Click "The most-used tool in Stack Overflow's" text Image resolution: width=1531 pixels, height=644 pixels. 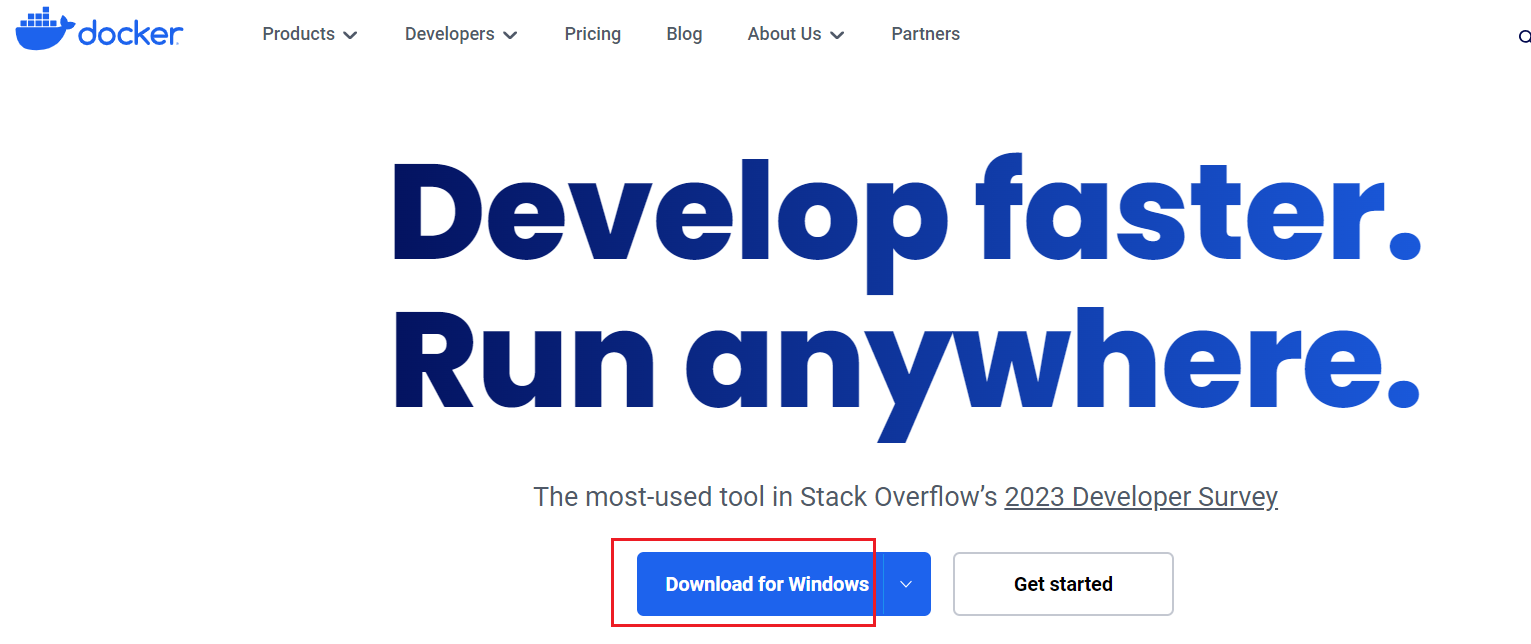[766, 497]
